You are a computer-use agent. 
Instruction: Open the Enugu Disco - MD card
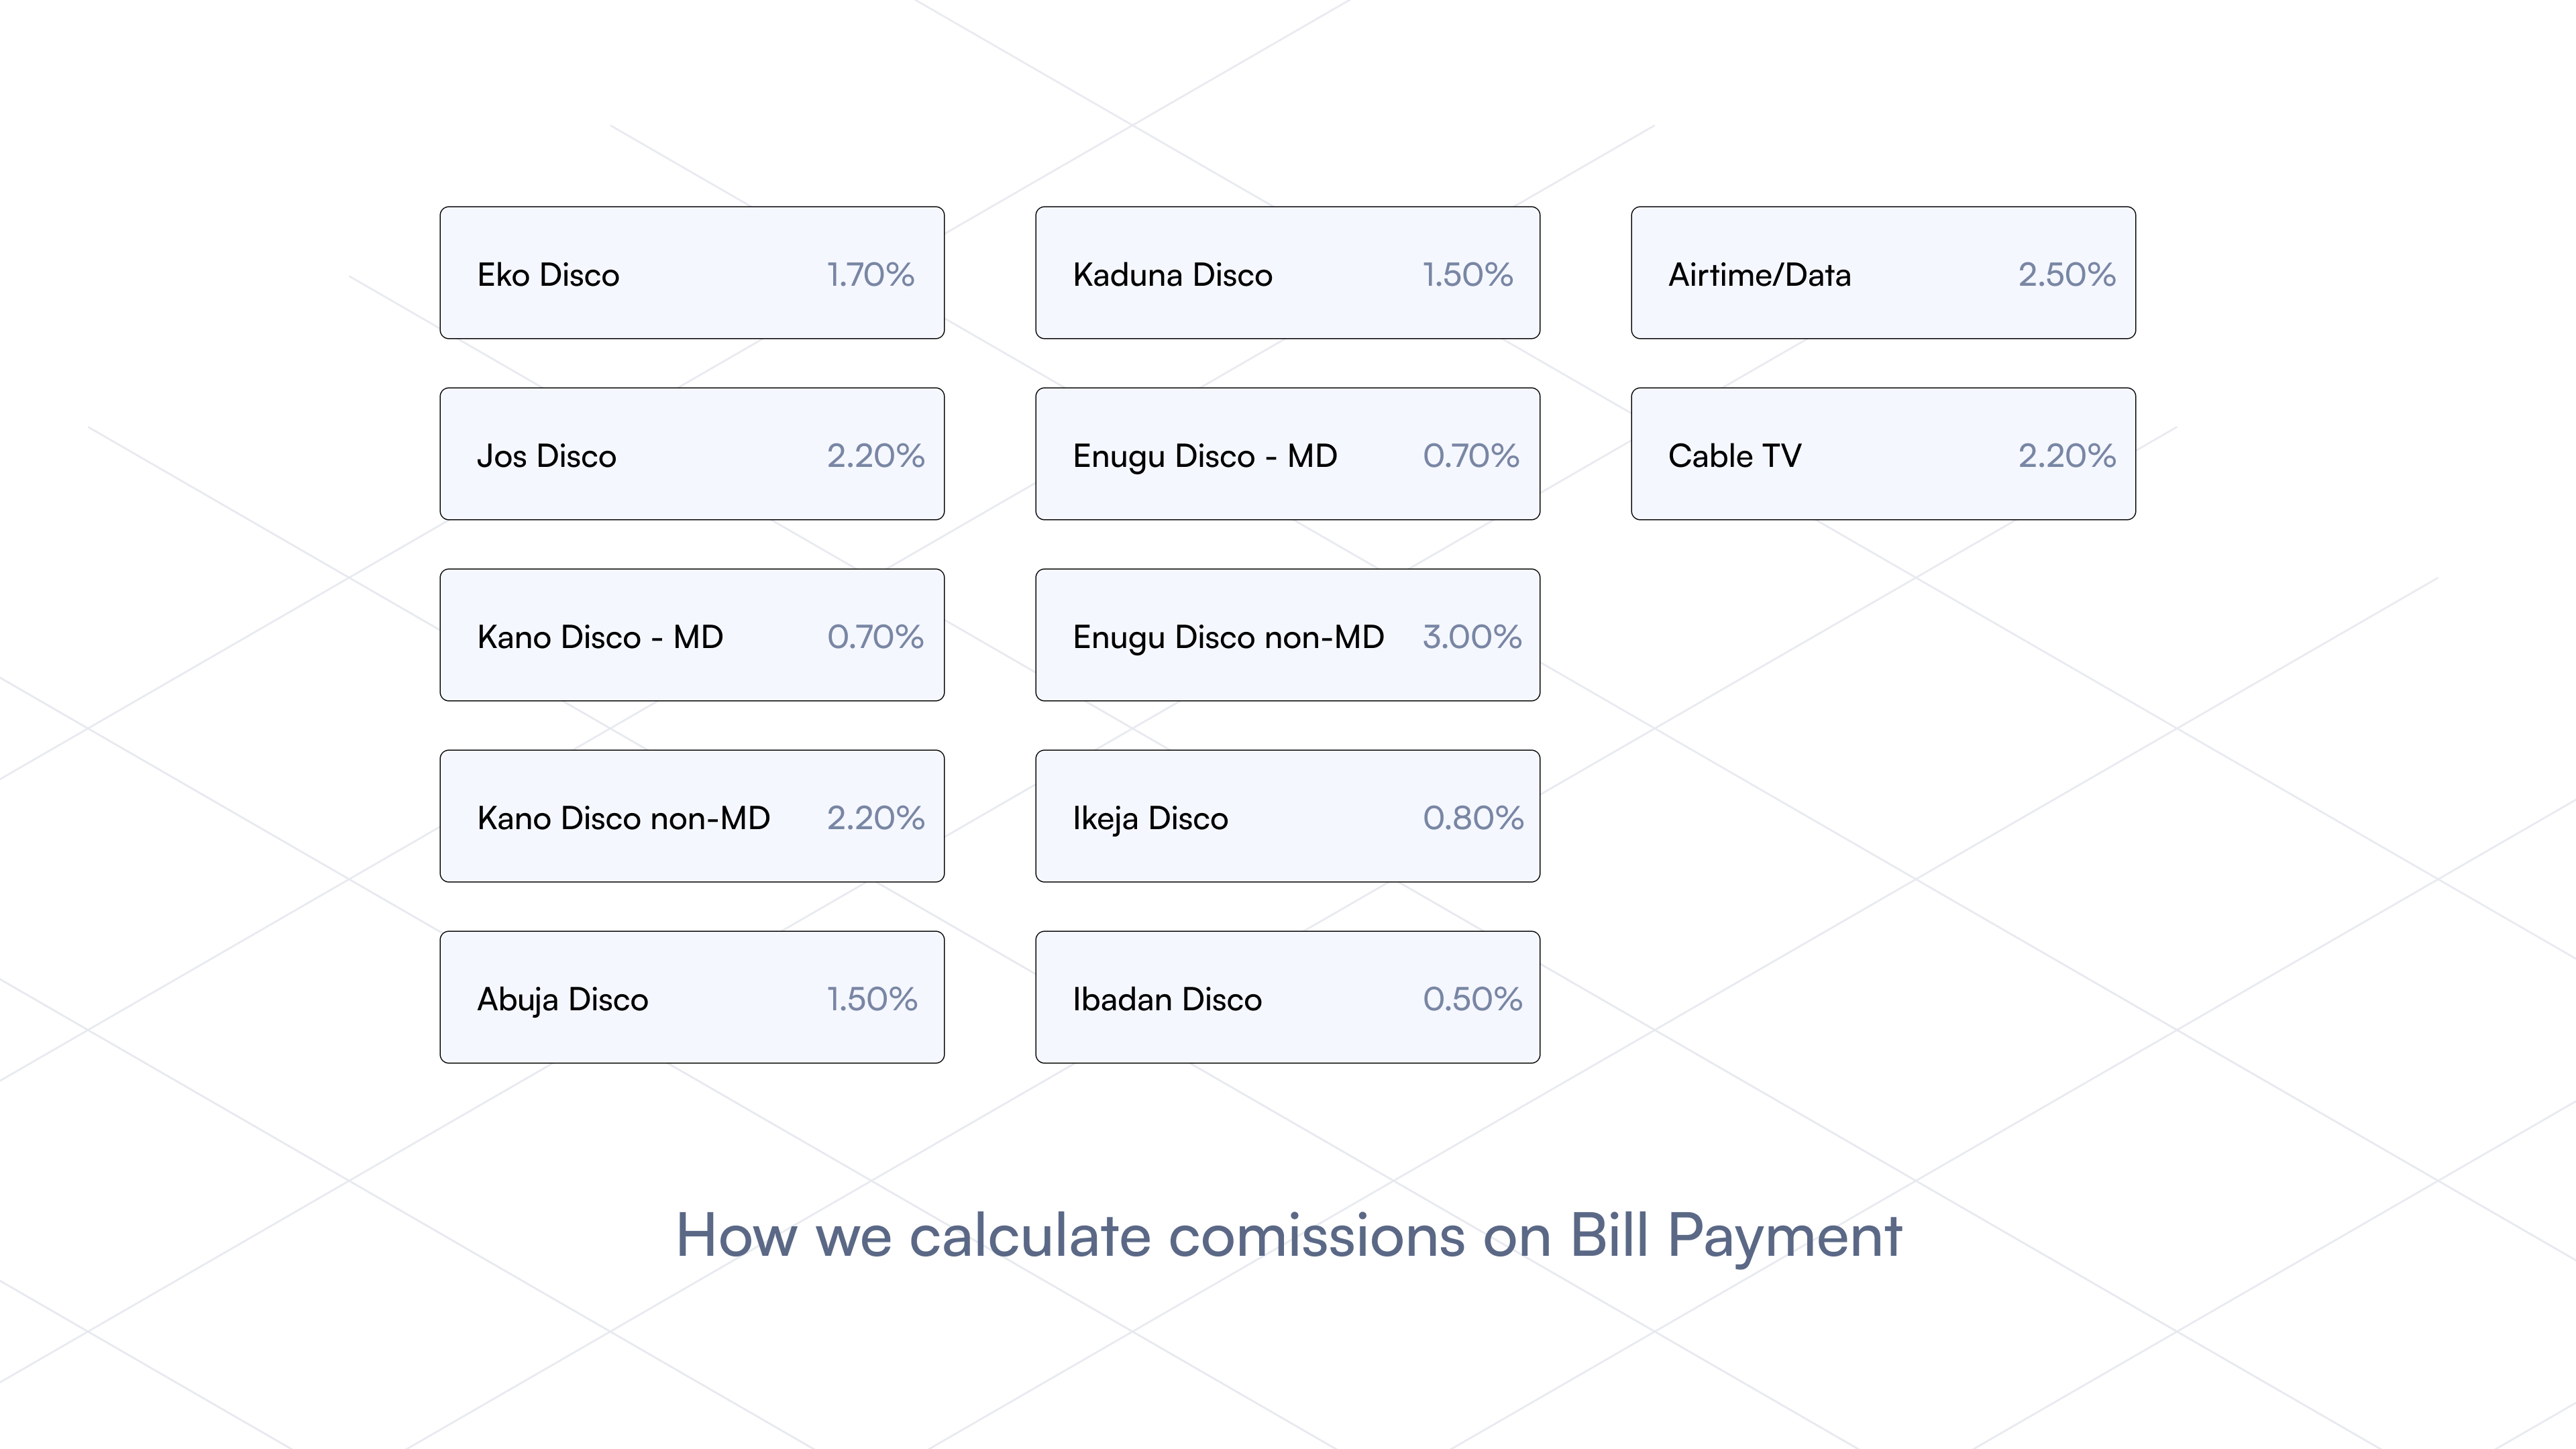(x=1287, y=454)
